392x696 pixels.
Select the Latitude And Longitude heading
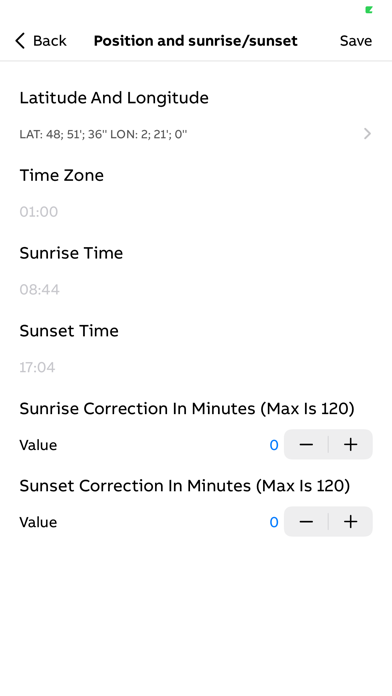tap(114, 98)
